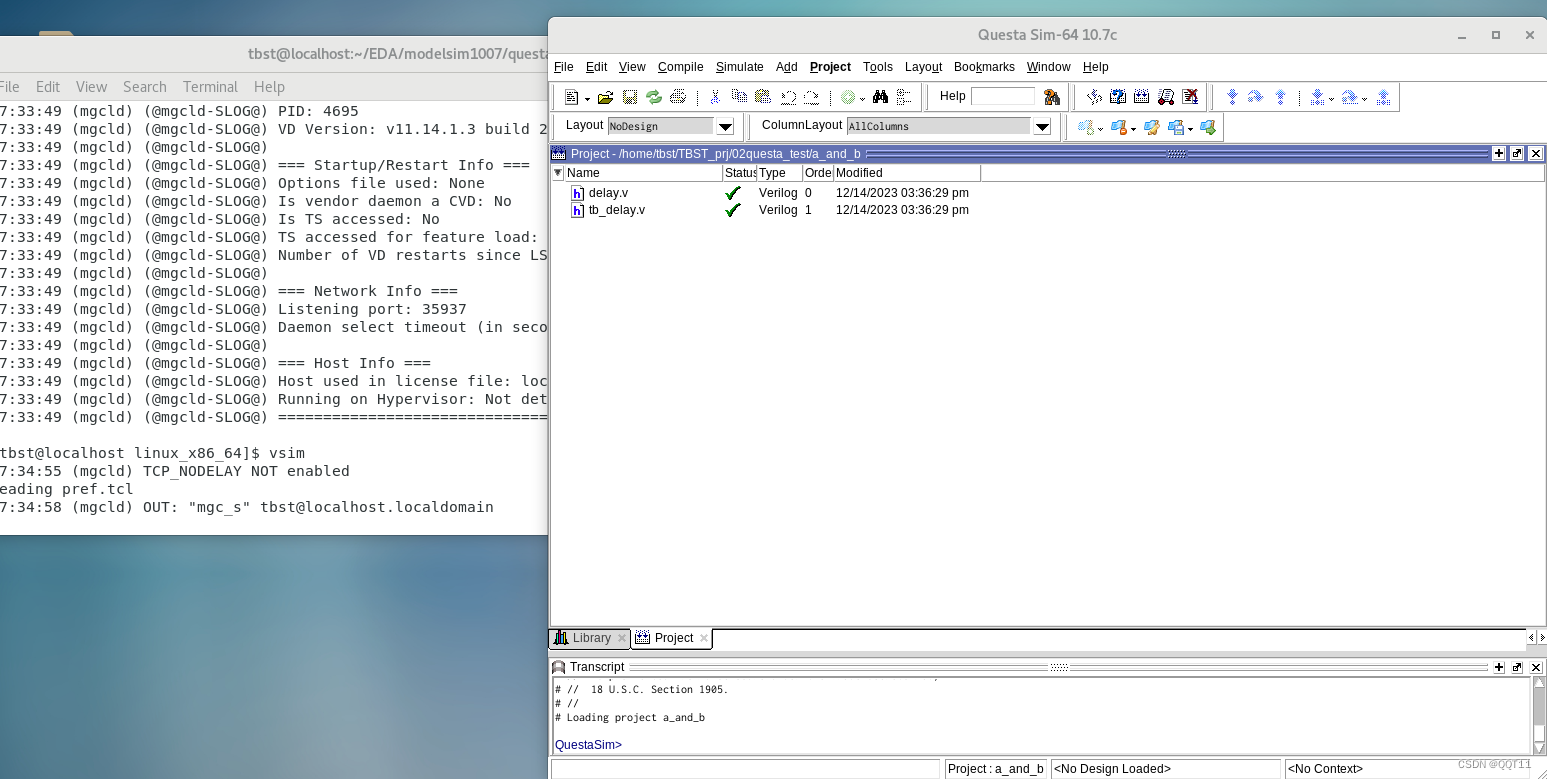
Task: Click the Print icon in toolbar
Action: (678, 97)
